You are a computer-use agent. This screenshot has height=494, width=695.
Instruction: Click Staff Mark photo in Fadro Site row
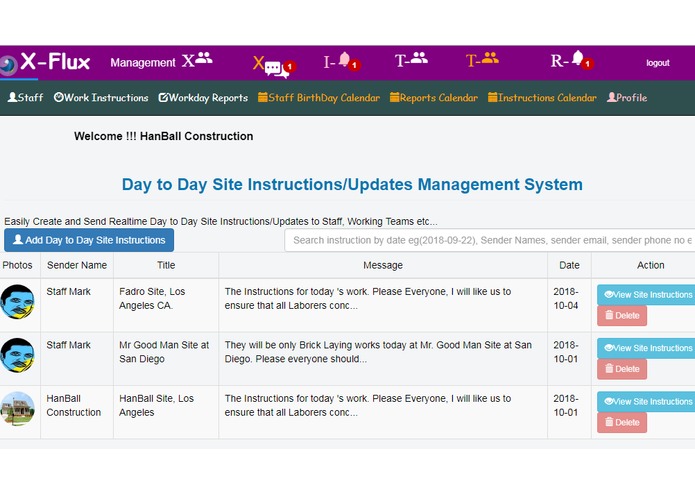[x=17, y=302]
